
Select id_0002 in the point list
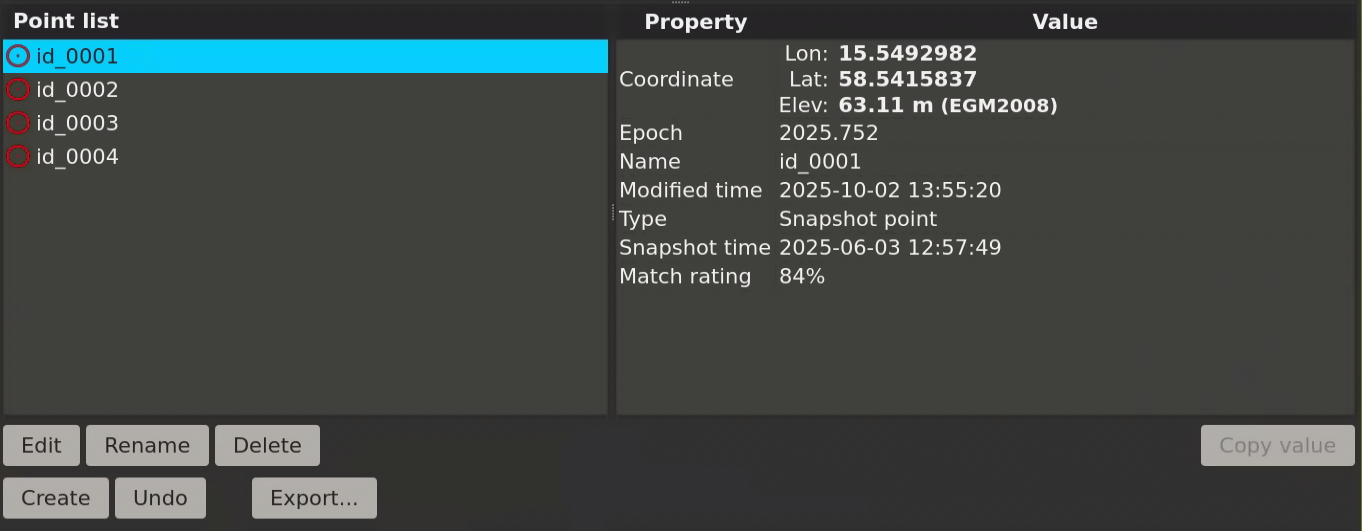[78, 90]
